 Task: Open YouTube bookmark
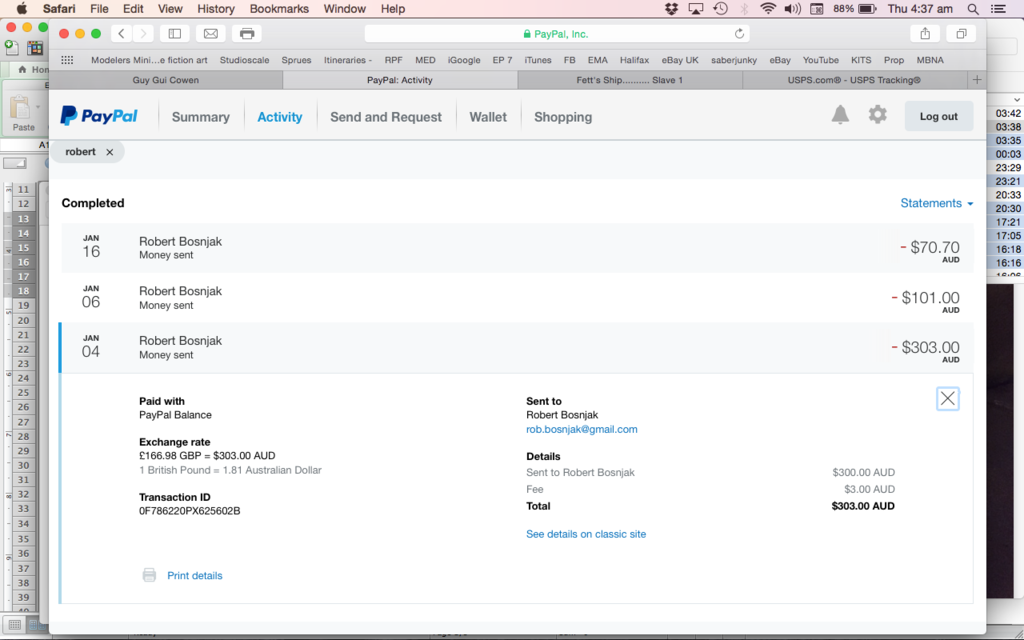[821, 60]
